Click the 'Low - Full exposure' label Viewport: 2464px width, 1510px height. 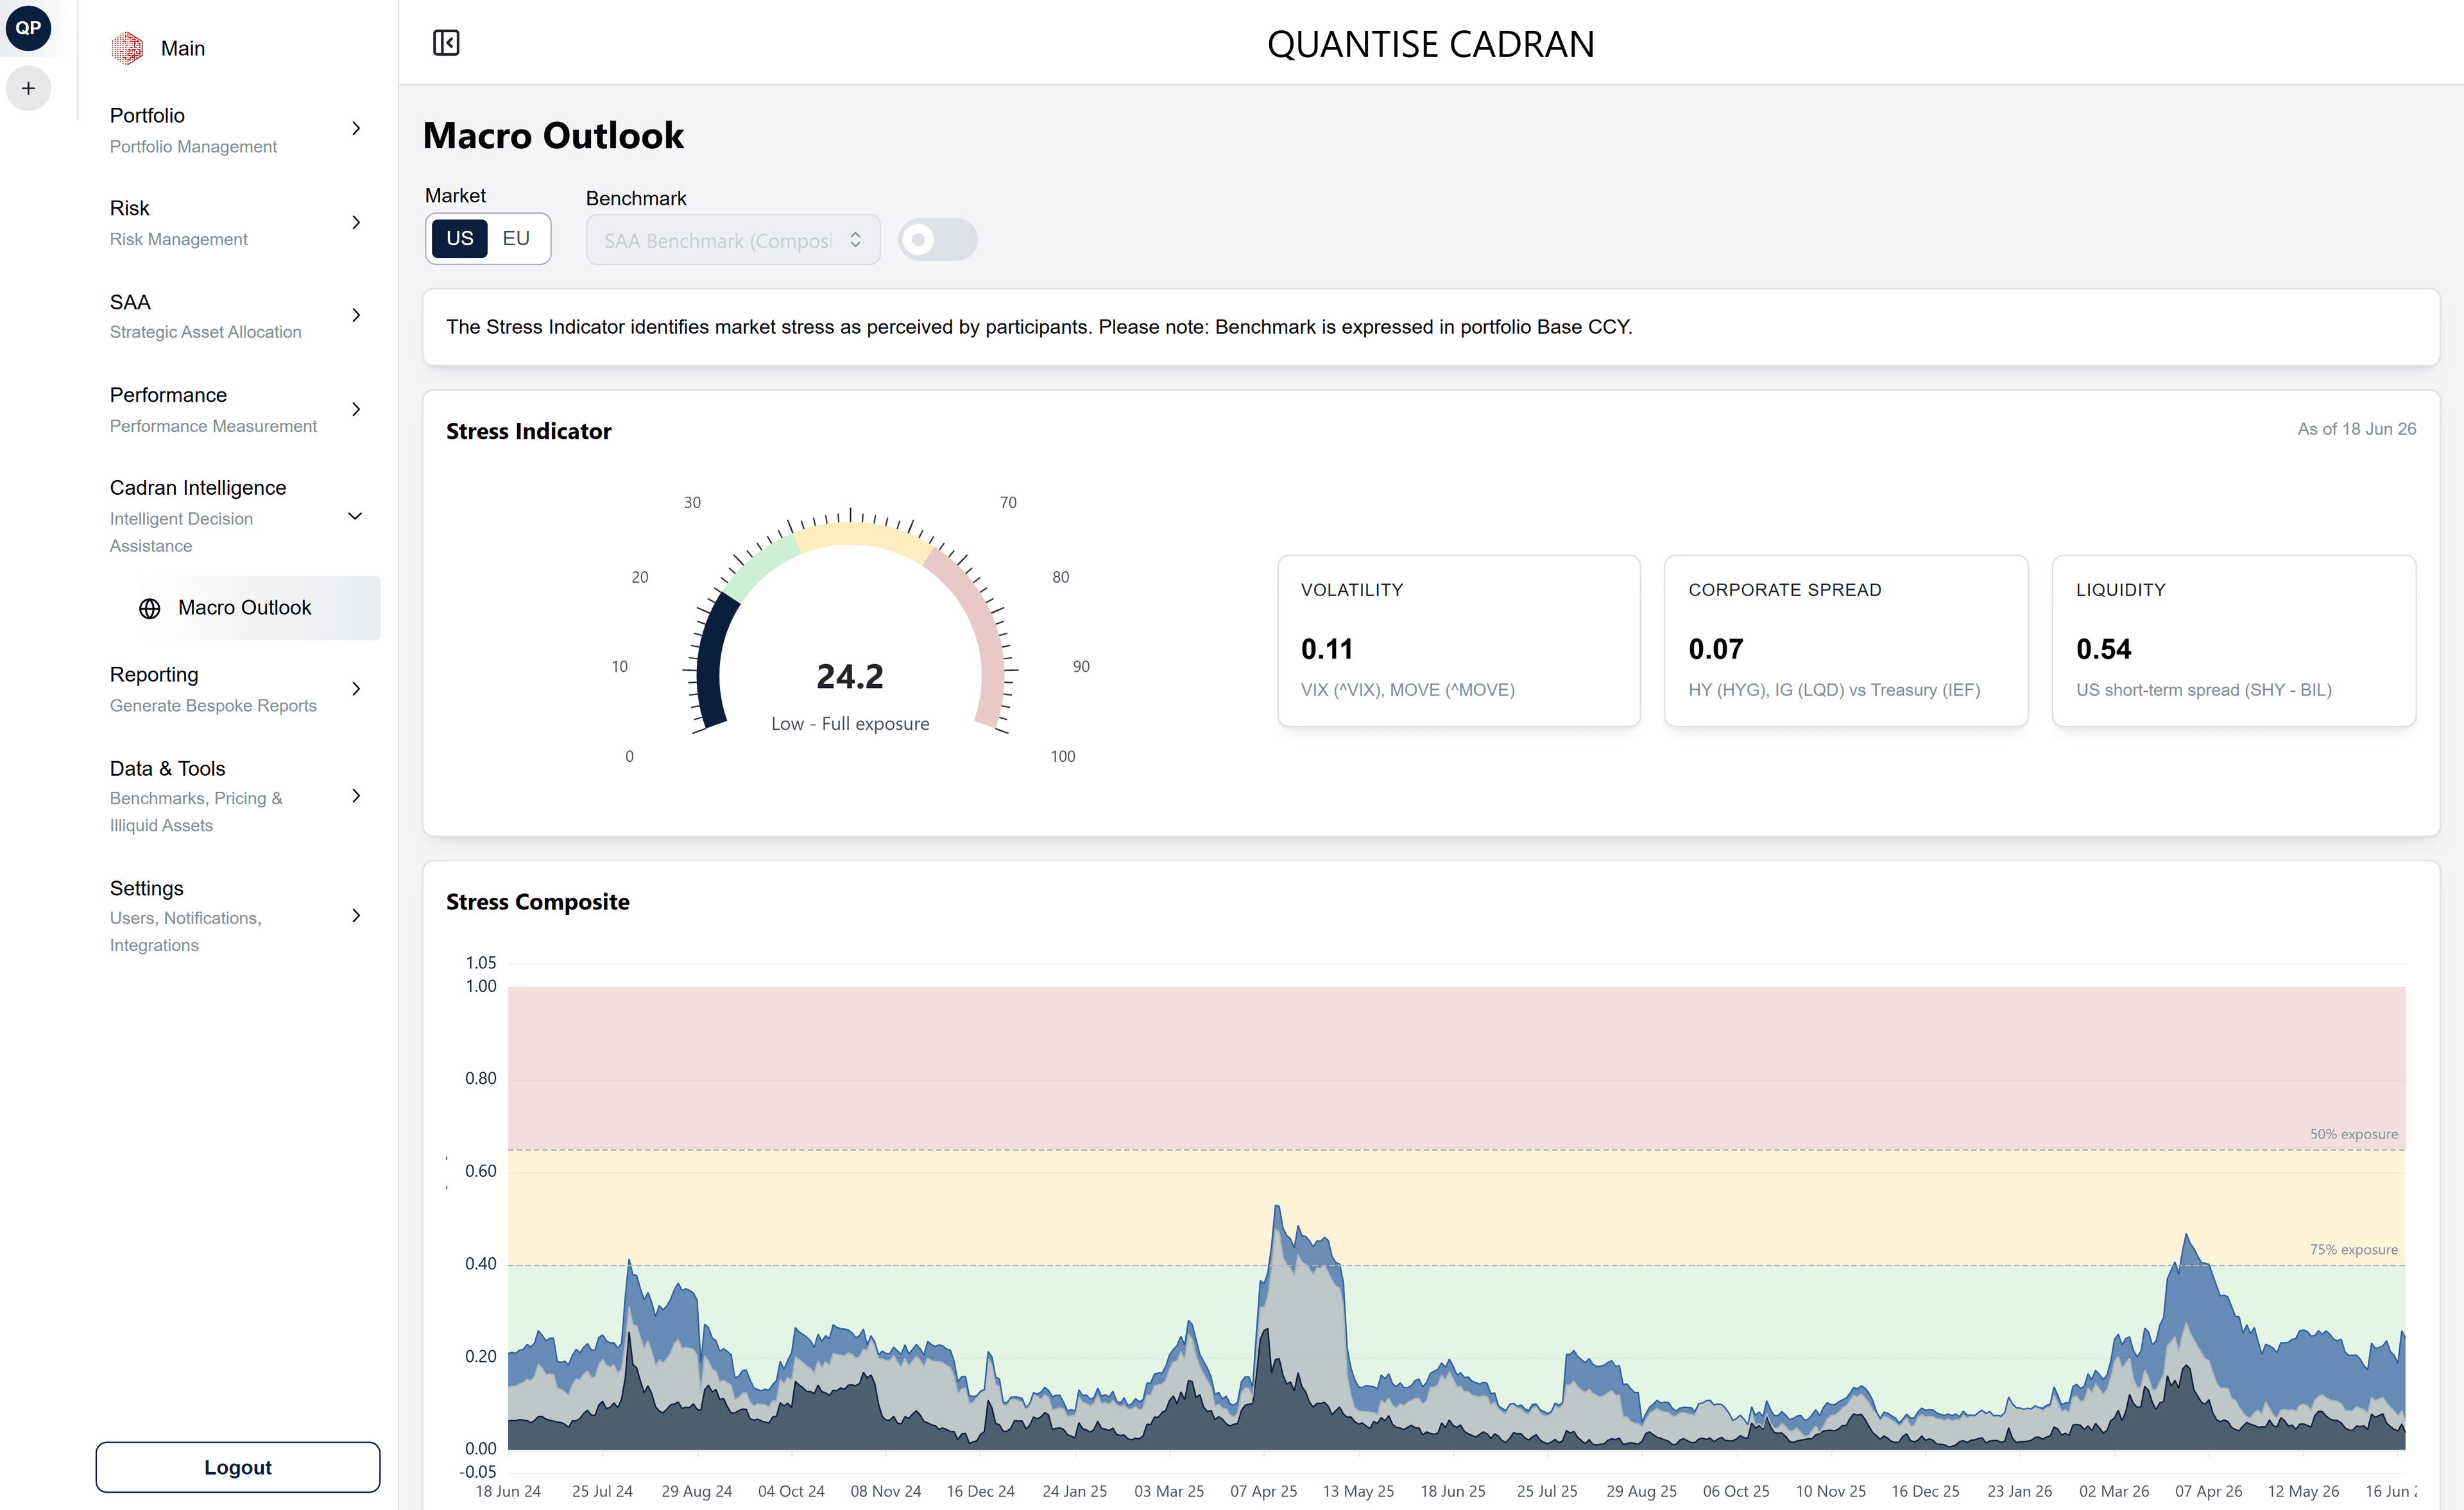pos(850,724)
